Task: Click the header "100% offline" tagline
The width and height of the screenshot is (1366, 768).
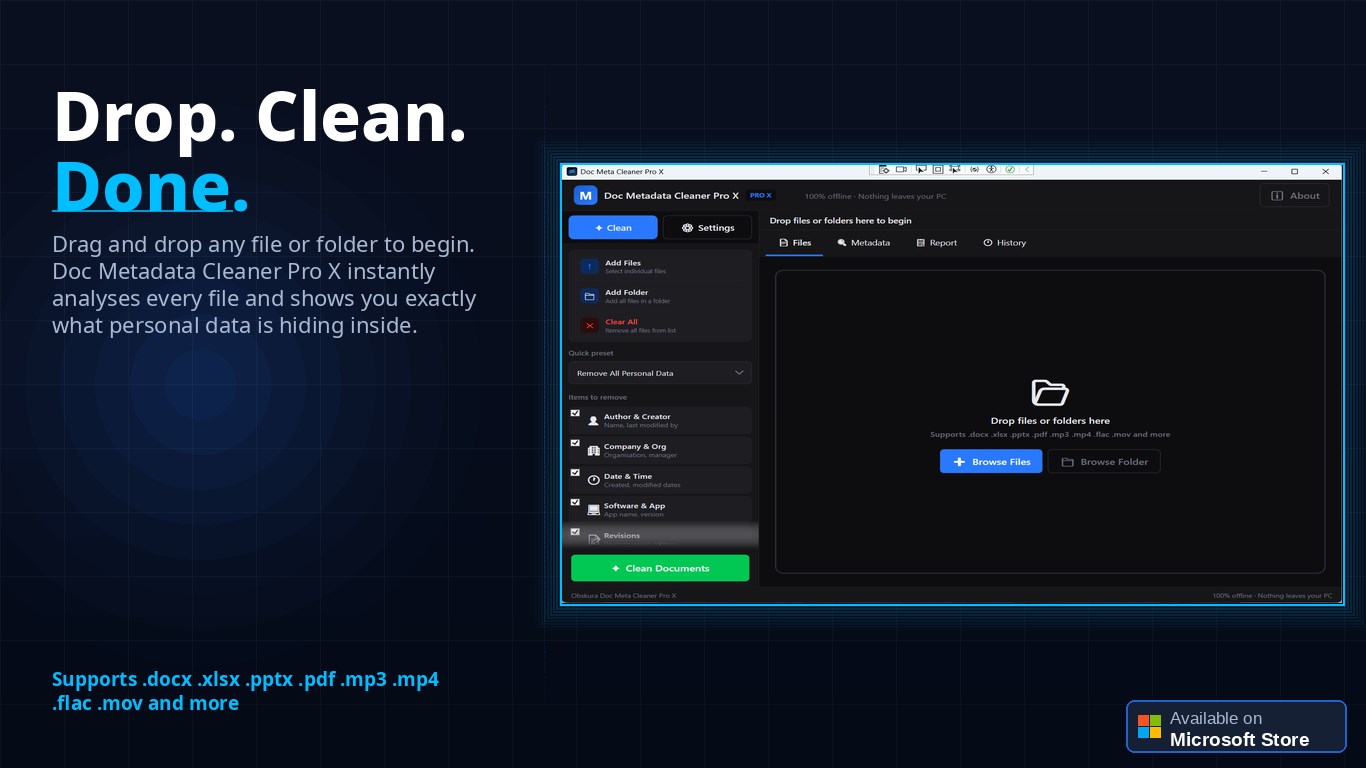Action: coord(875,197)
